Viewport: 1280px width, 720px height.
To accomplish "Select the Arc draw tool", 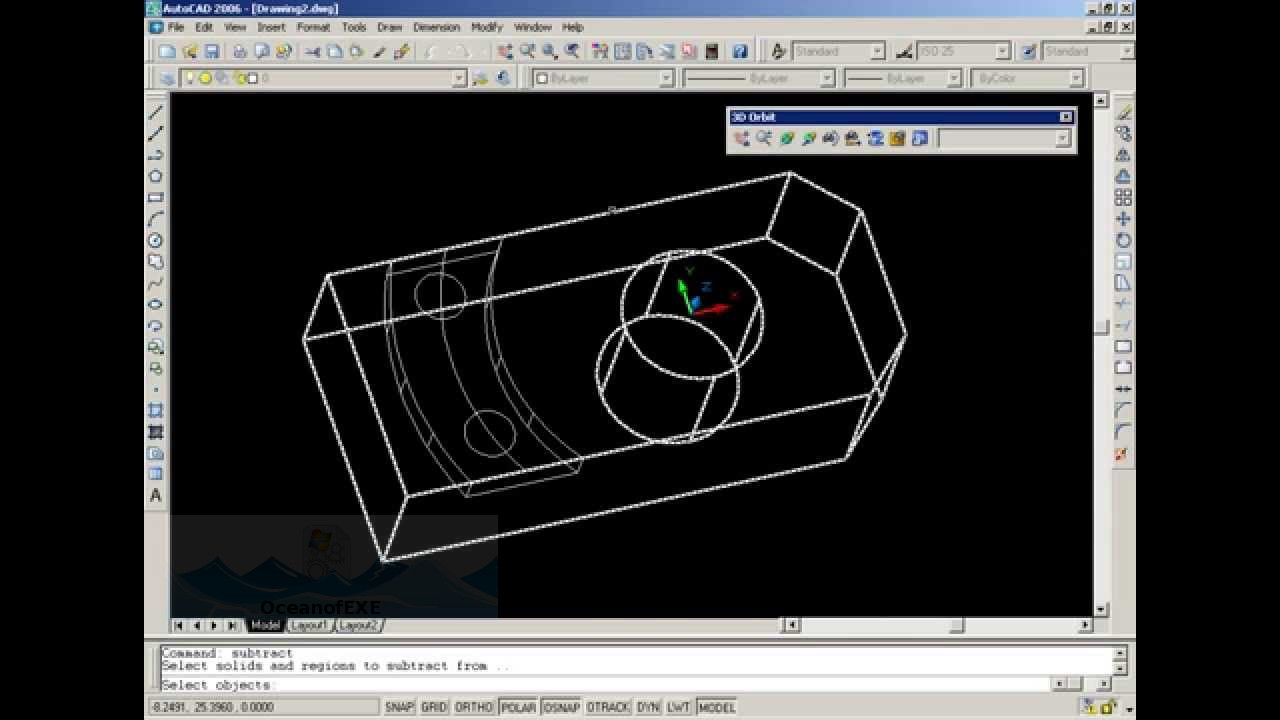I will coord(156,219).
